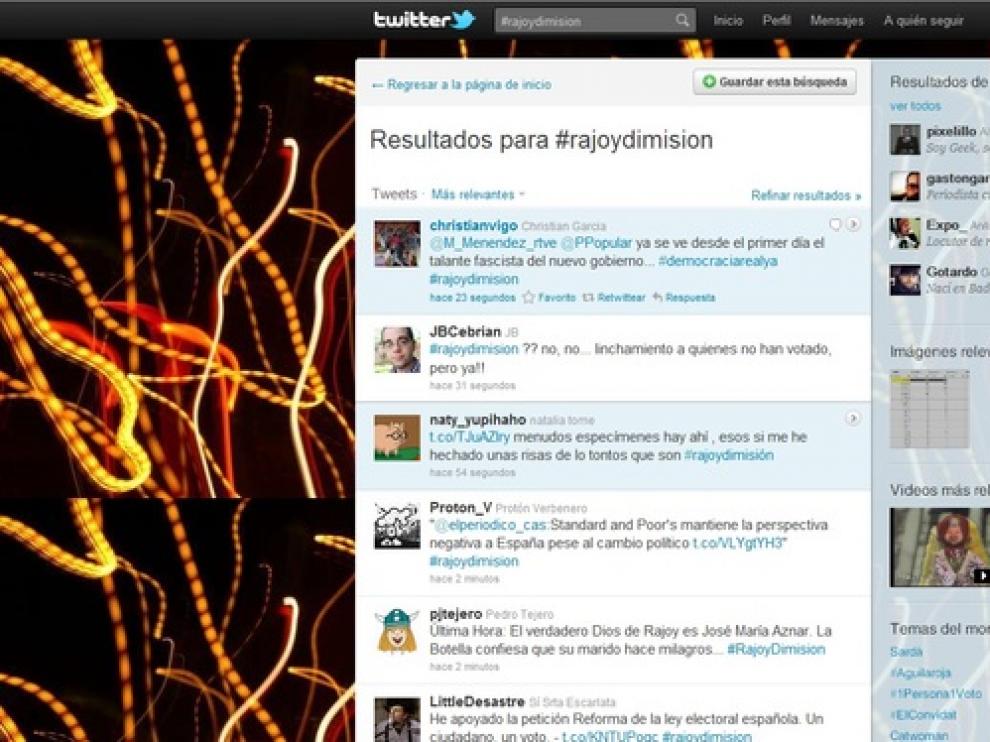Open JBCebrian username link
Image resolution: width=990 pixels, height=742 pixels.
click(465, 332)
